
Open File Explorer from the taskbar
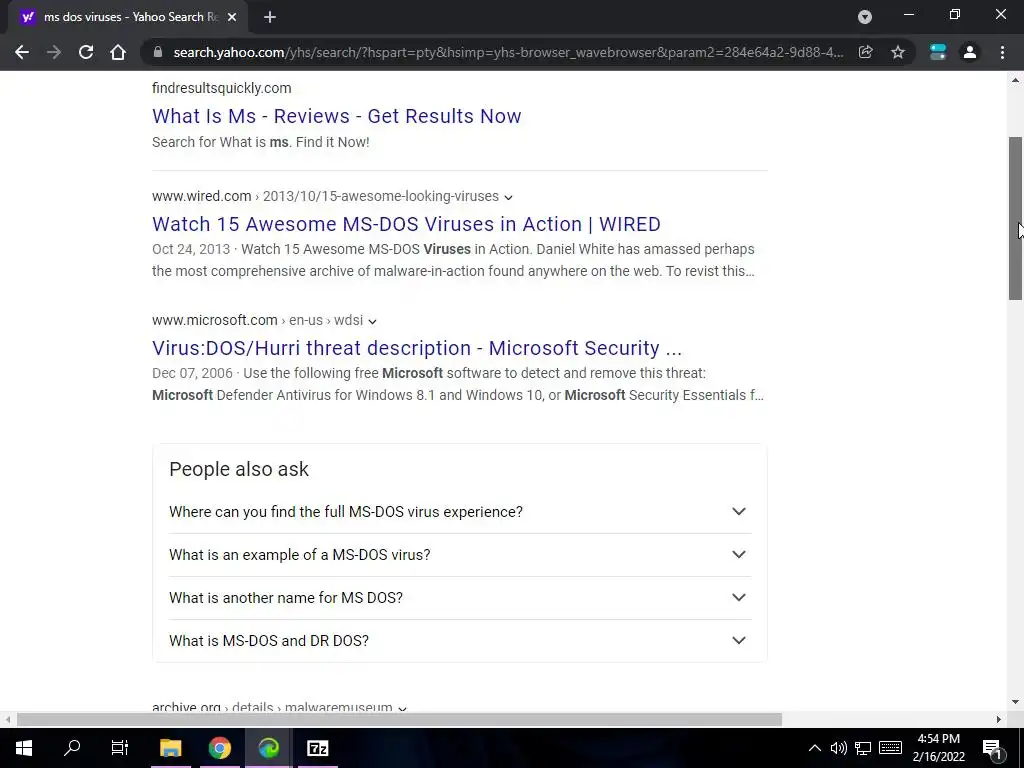coord(170,748)
